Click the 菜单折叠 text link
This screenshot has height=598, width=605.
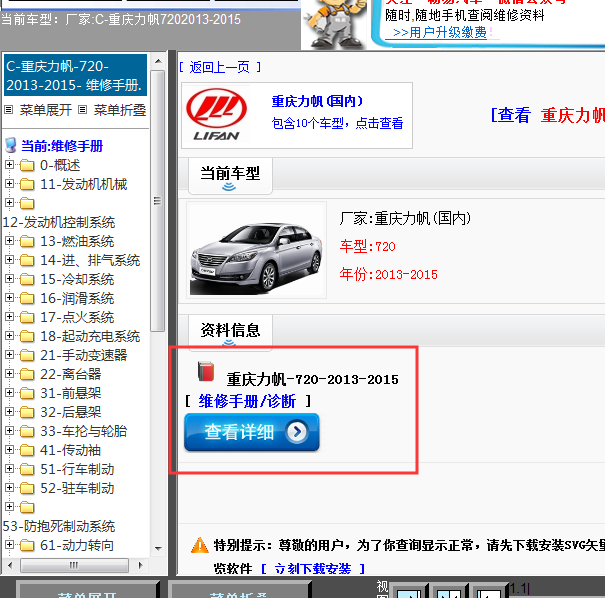pyautogui.click(x=120, y=110)
